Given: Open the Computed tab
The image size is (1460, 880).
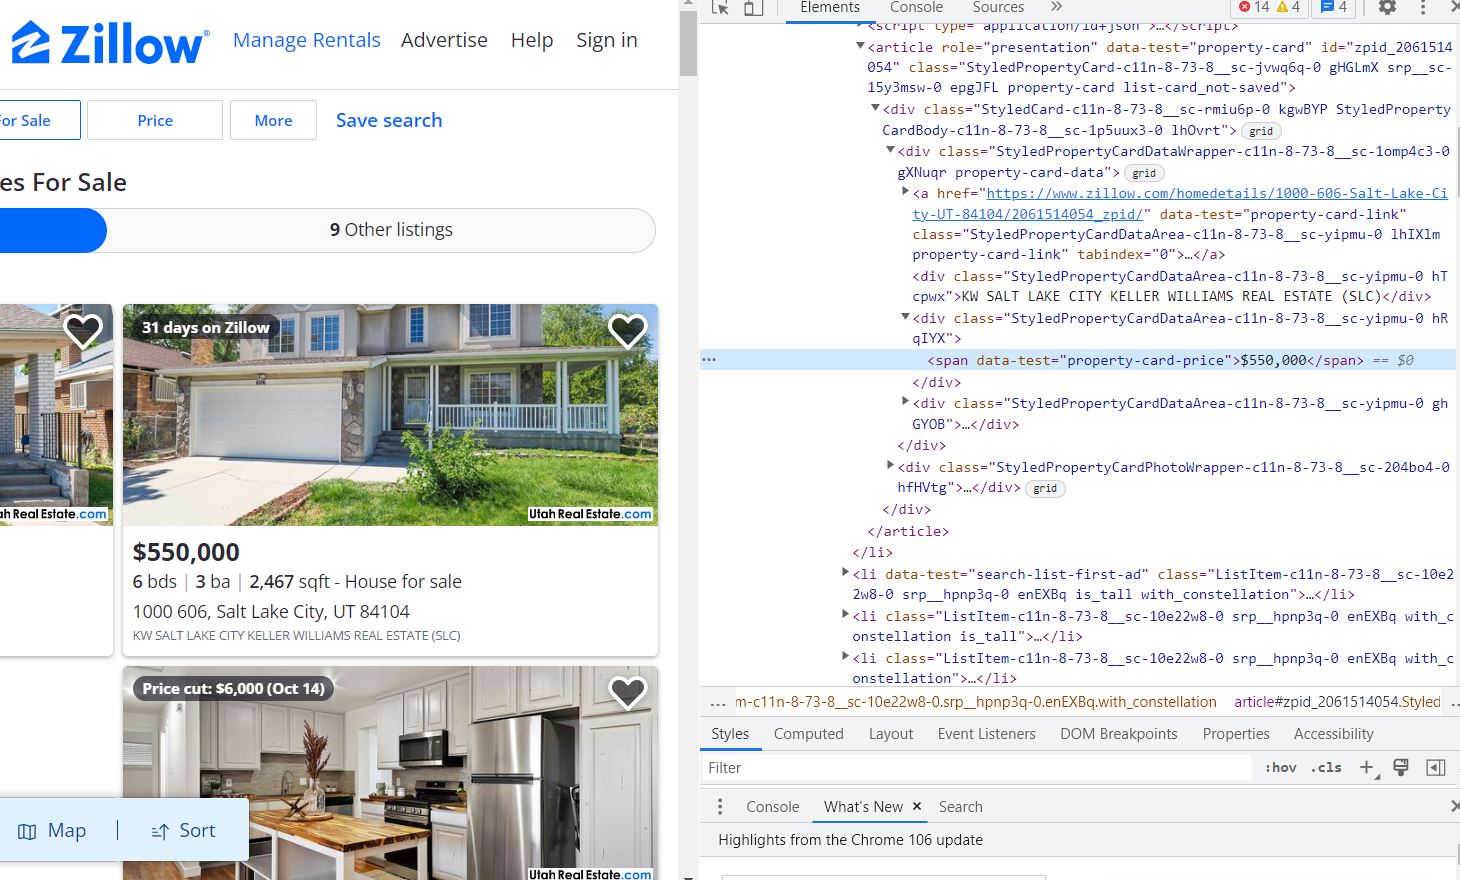Looking at the screenshot, I should coord(808,734).
